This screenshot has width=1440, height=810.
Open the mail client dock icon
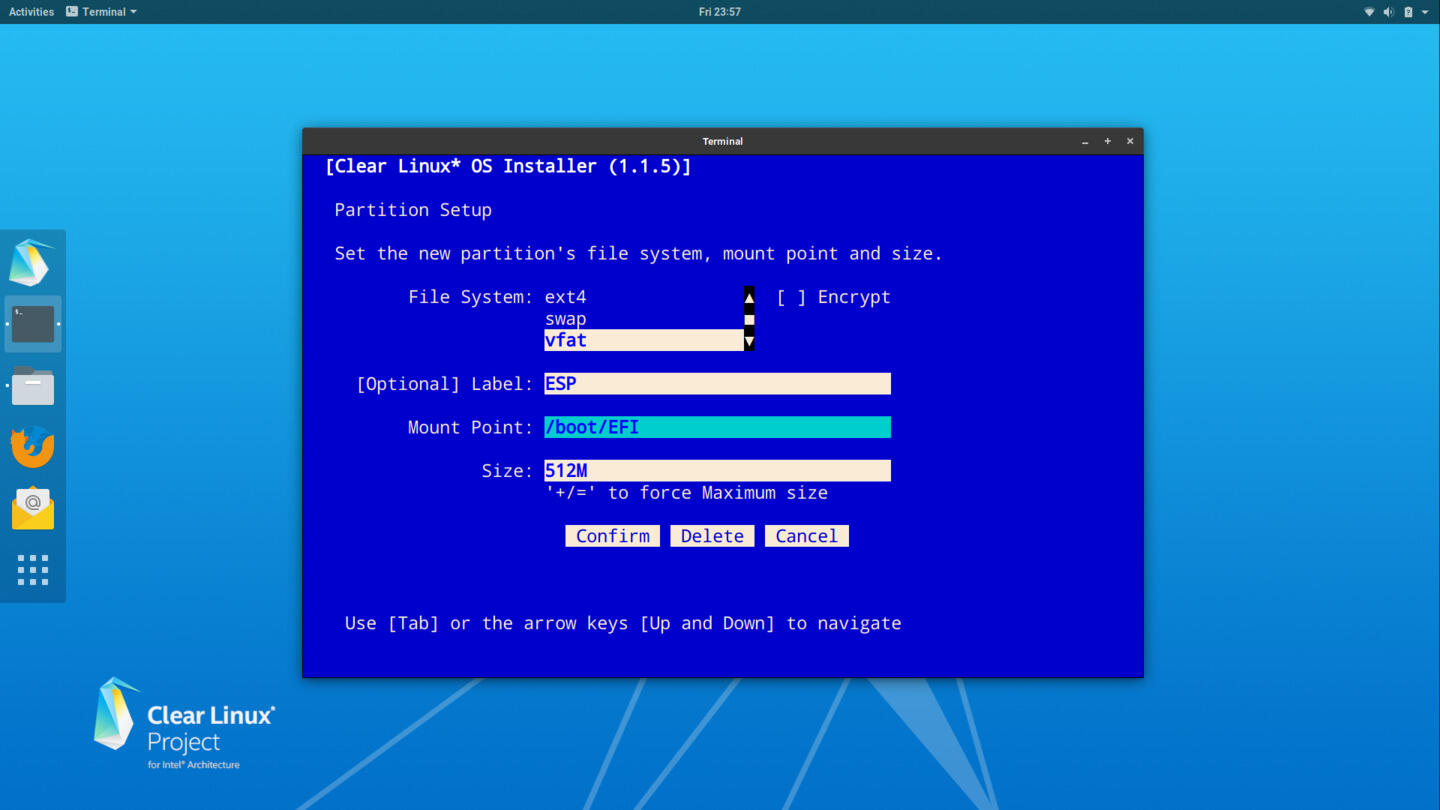pos(32,508)
